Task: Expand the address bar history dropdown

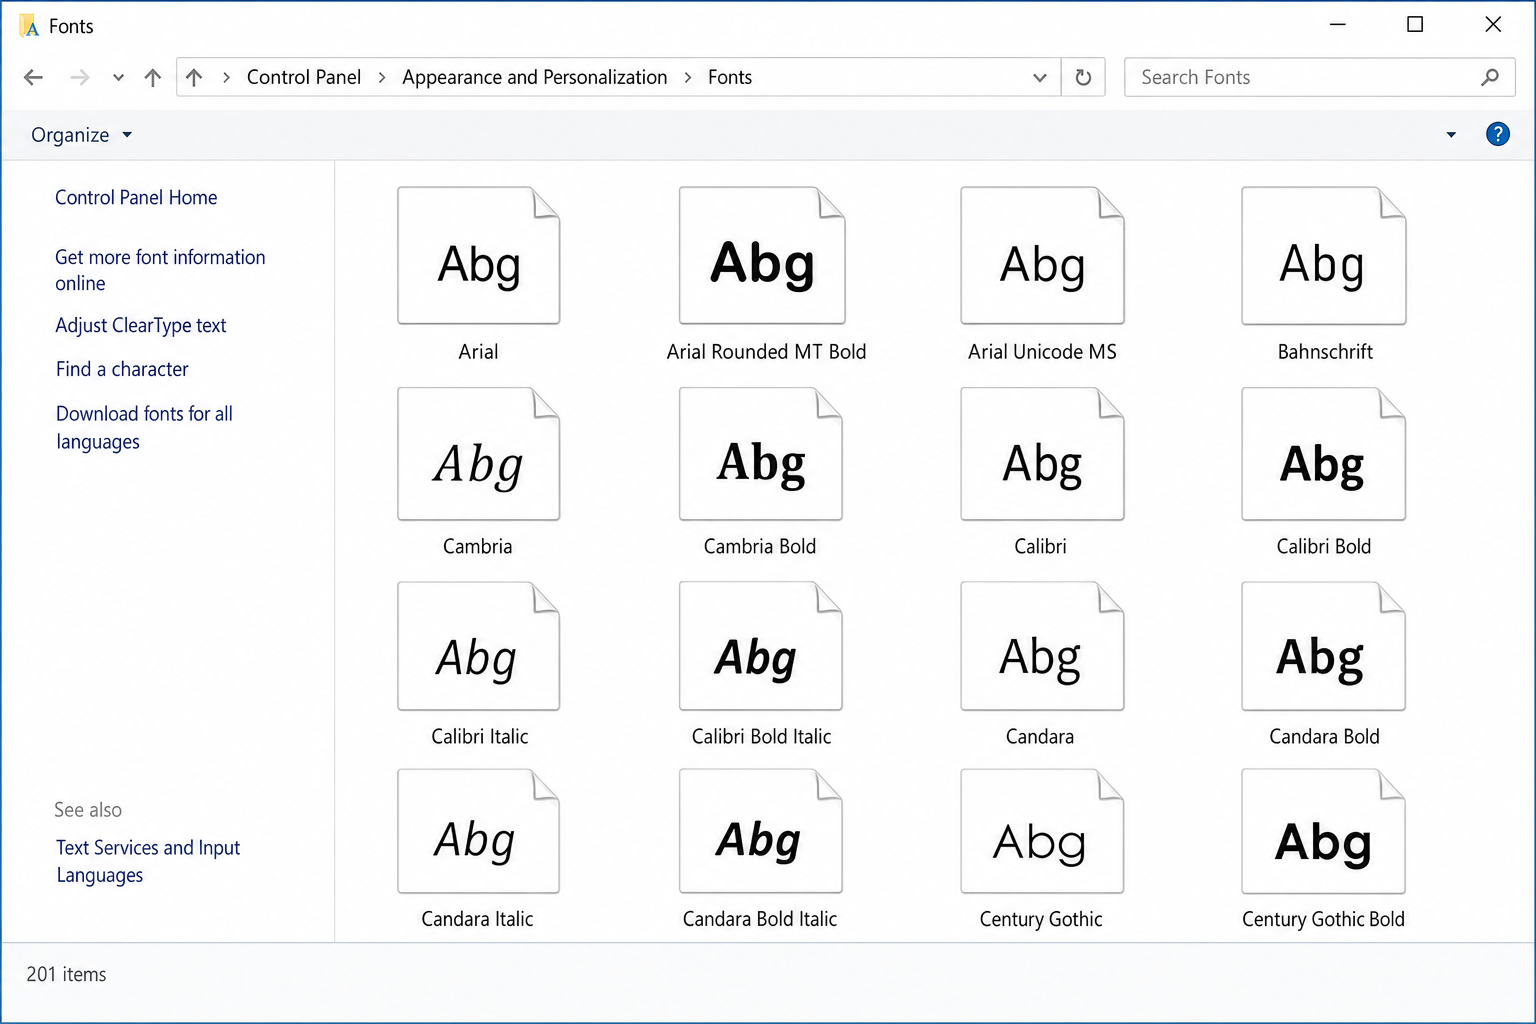Action: (1040, 77)
